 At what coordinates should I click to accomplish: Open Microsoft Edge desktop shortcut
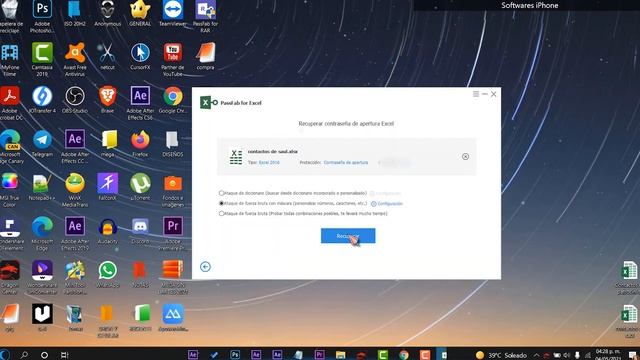pos(42,234)
